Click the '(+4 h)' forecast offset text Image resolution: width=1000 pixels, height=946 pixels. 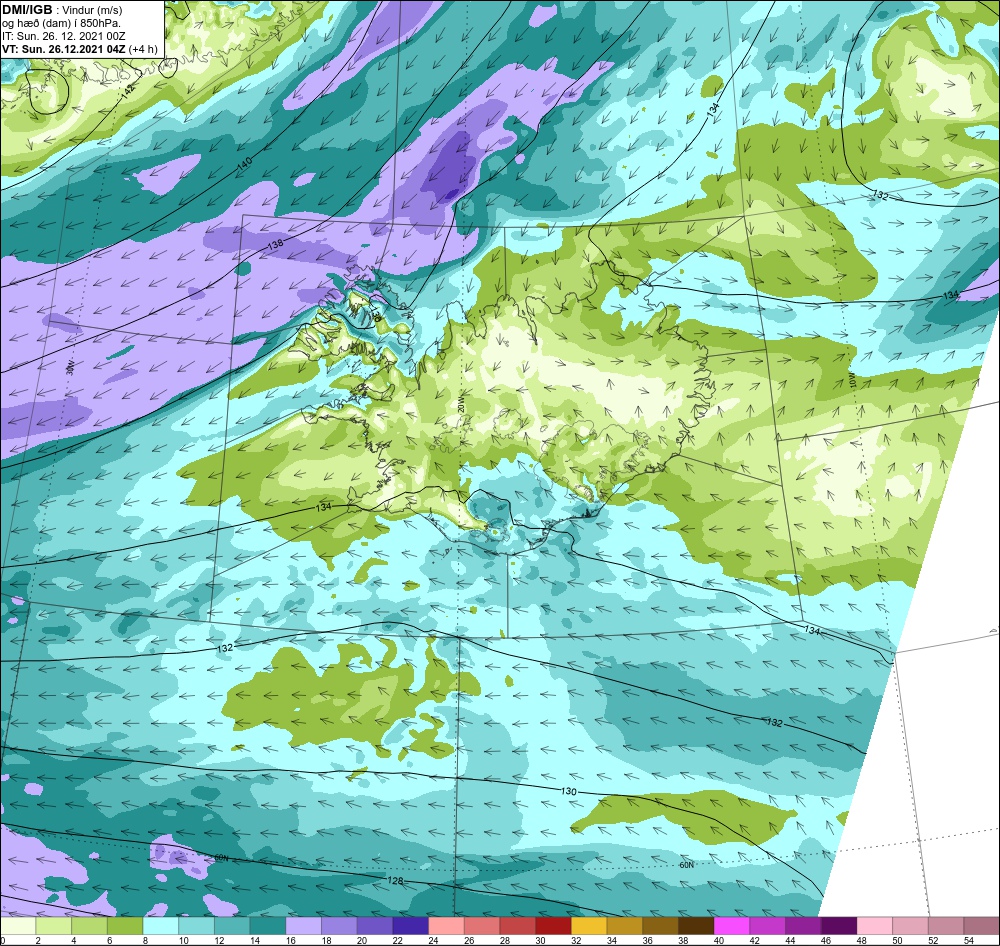[x=143, y=49]
